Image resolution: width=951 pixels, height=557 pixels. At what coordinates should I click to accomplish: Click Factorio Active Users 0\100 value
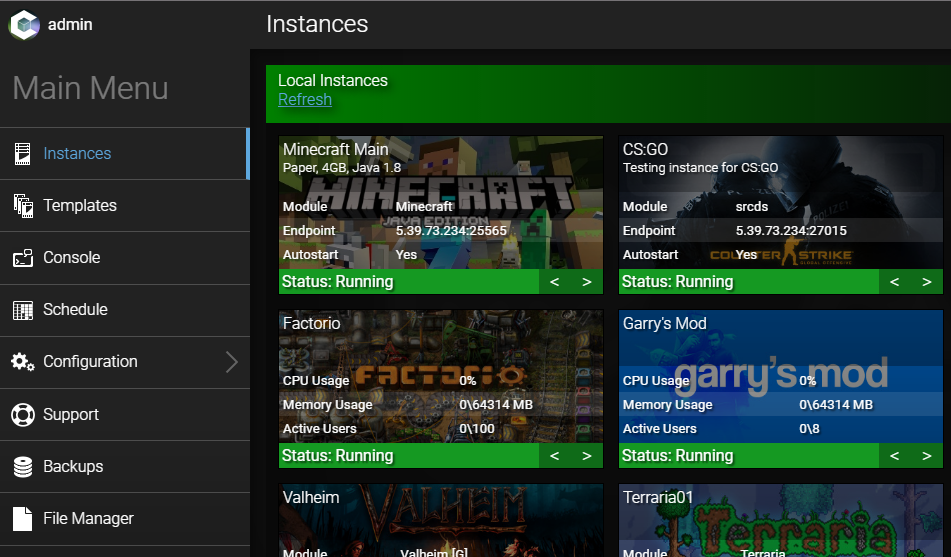pyautogui.click(x=477, y=429)
